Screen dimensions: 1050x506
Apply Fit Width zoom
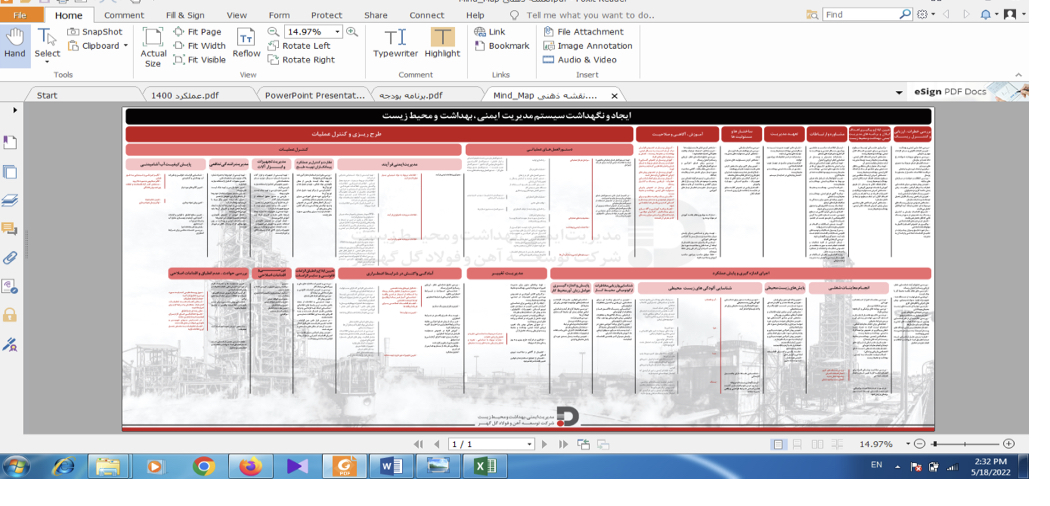(199, 46)
